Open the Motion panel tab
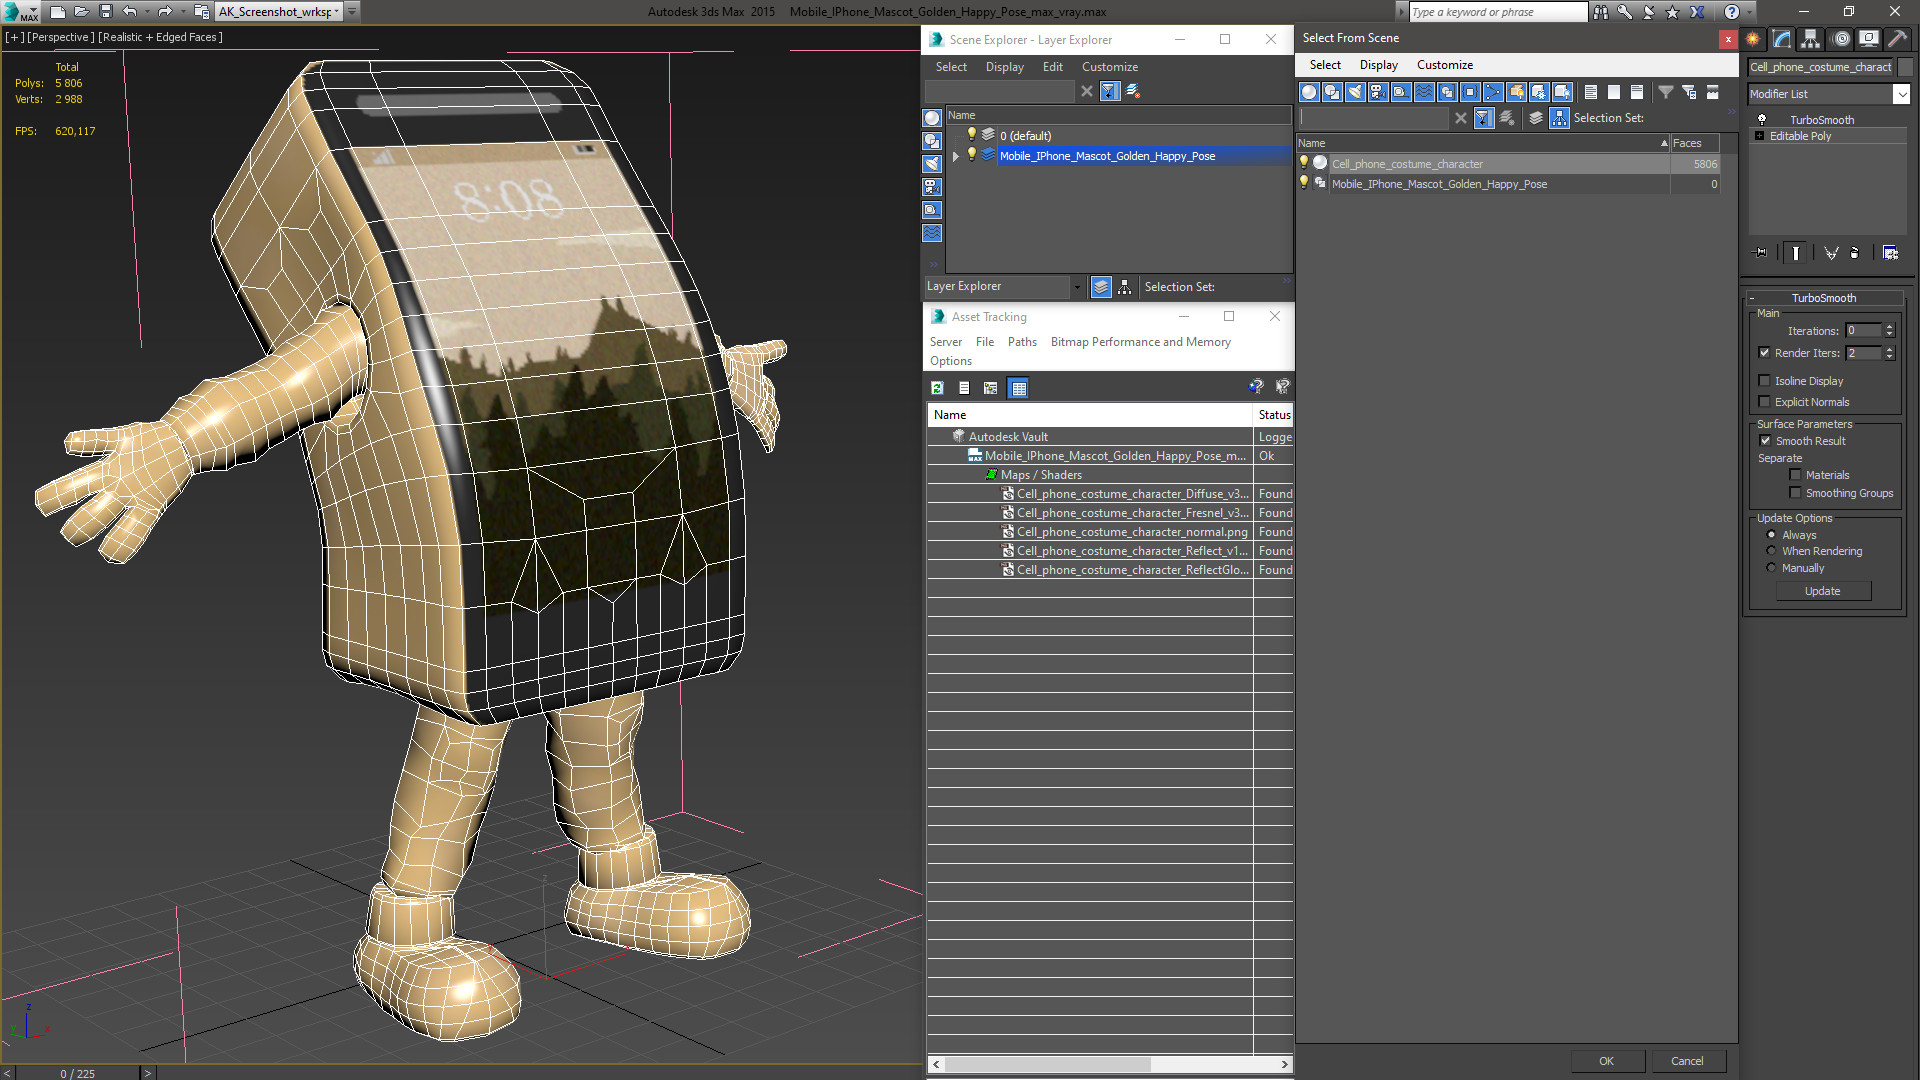The image size is (1920, 1080). coord(1841,39)
